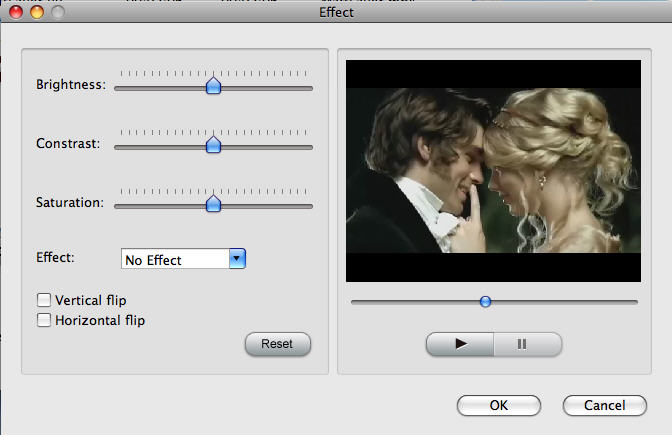The height and width of the screenshot is (435, 672).
Task: Click the Reset button
Action: pyautogui.click(x=278, y=344)
